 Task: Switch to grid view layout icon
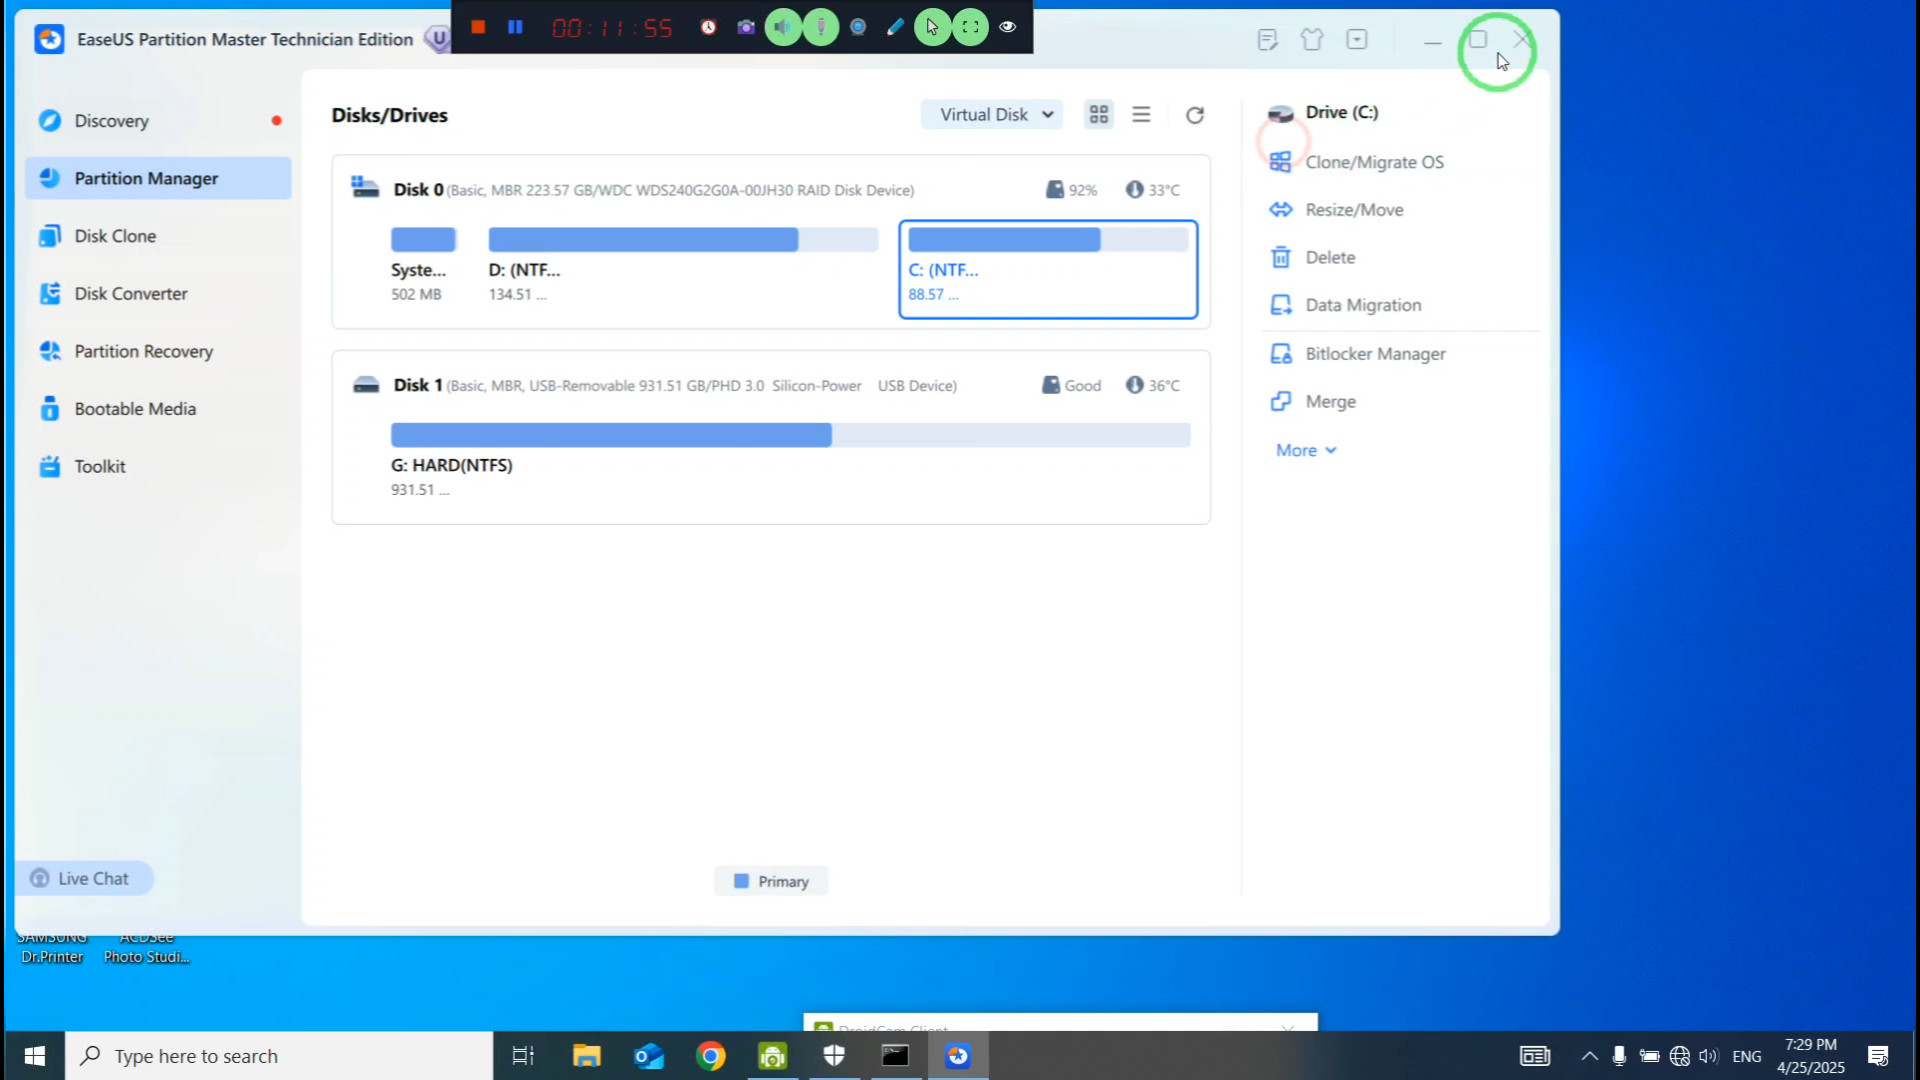tap(1099, 115)
